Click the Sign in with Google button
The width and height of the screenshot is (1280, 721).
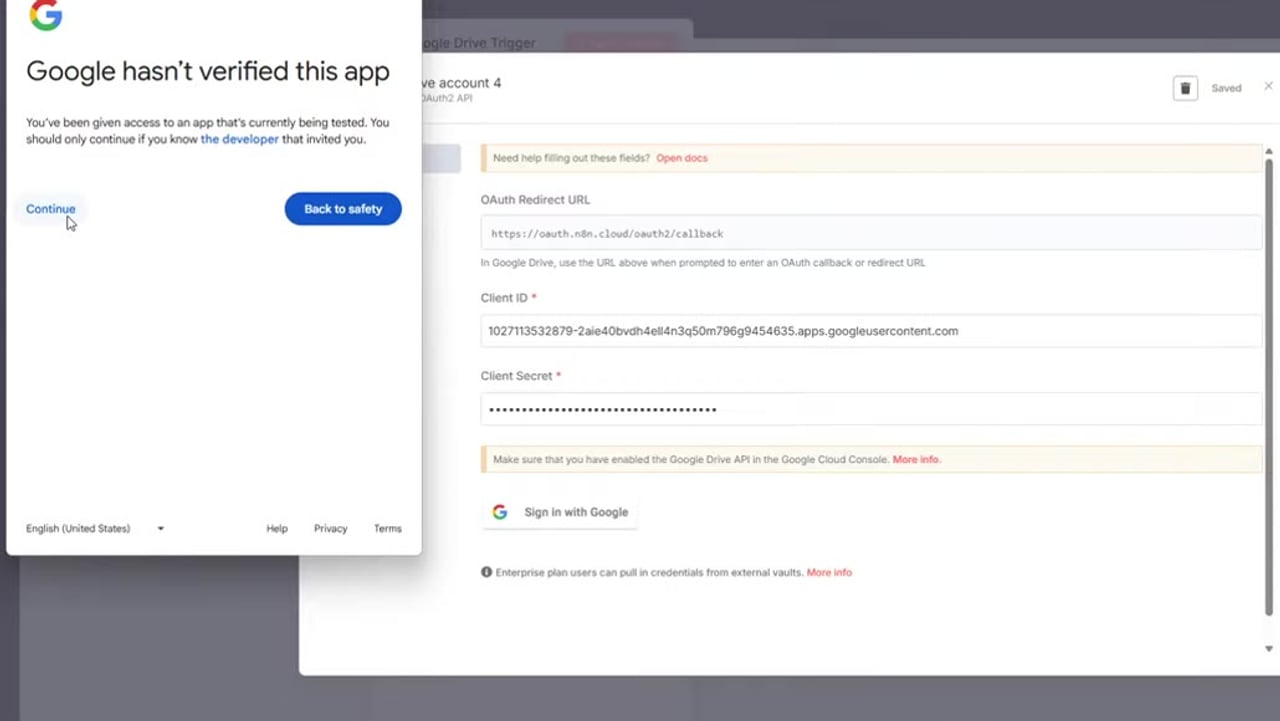pyautogui.click(x=560, y=512)
